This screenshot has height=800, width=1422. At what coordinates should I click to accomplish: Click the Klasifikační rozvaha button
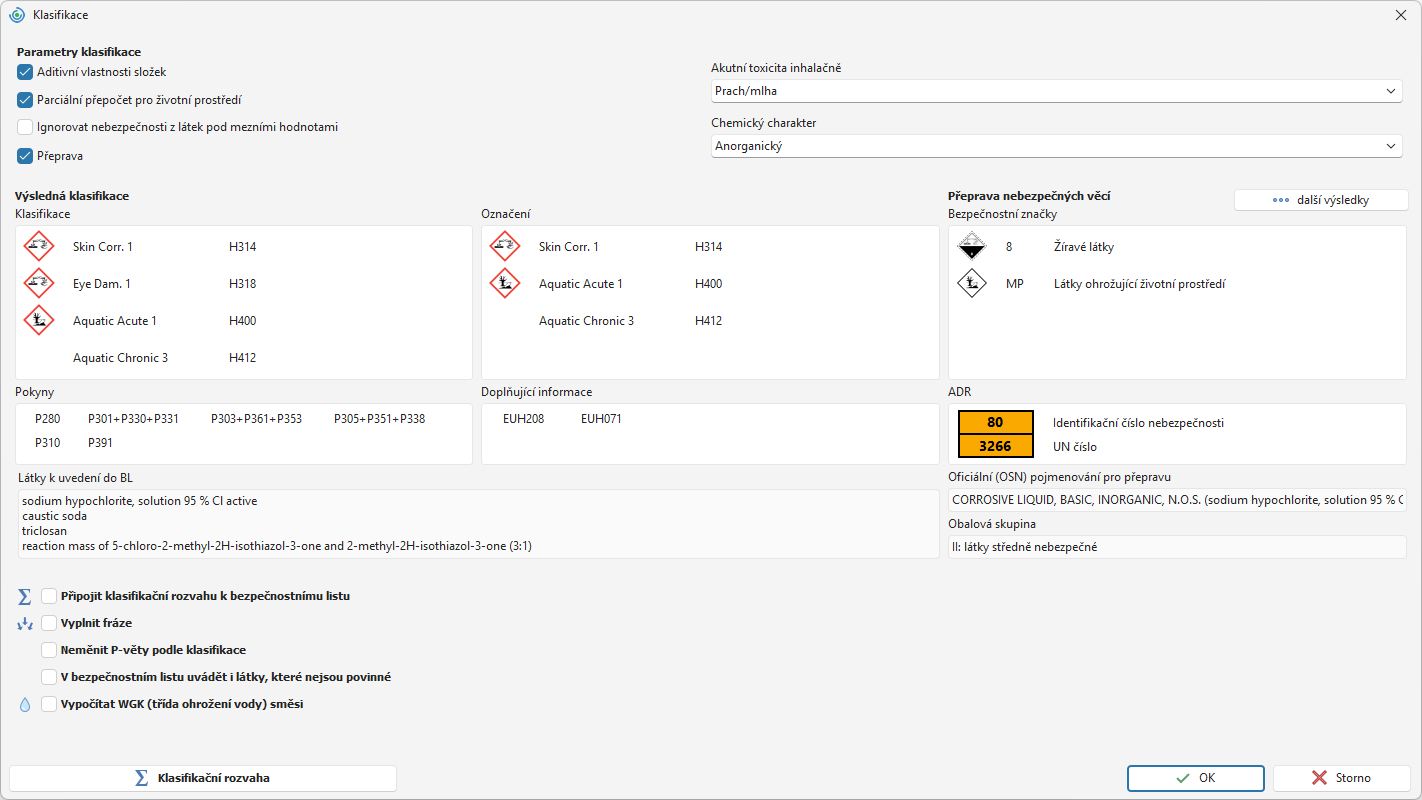pyautogui.click(x=203, y=778)
